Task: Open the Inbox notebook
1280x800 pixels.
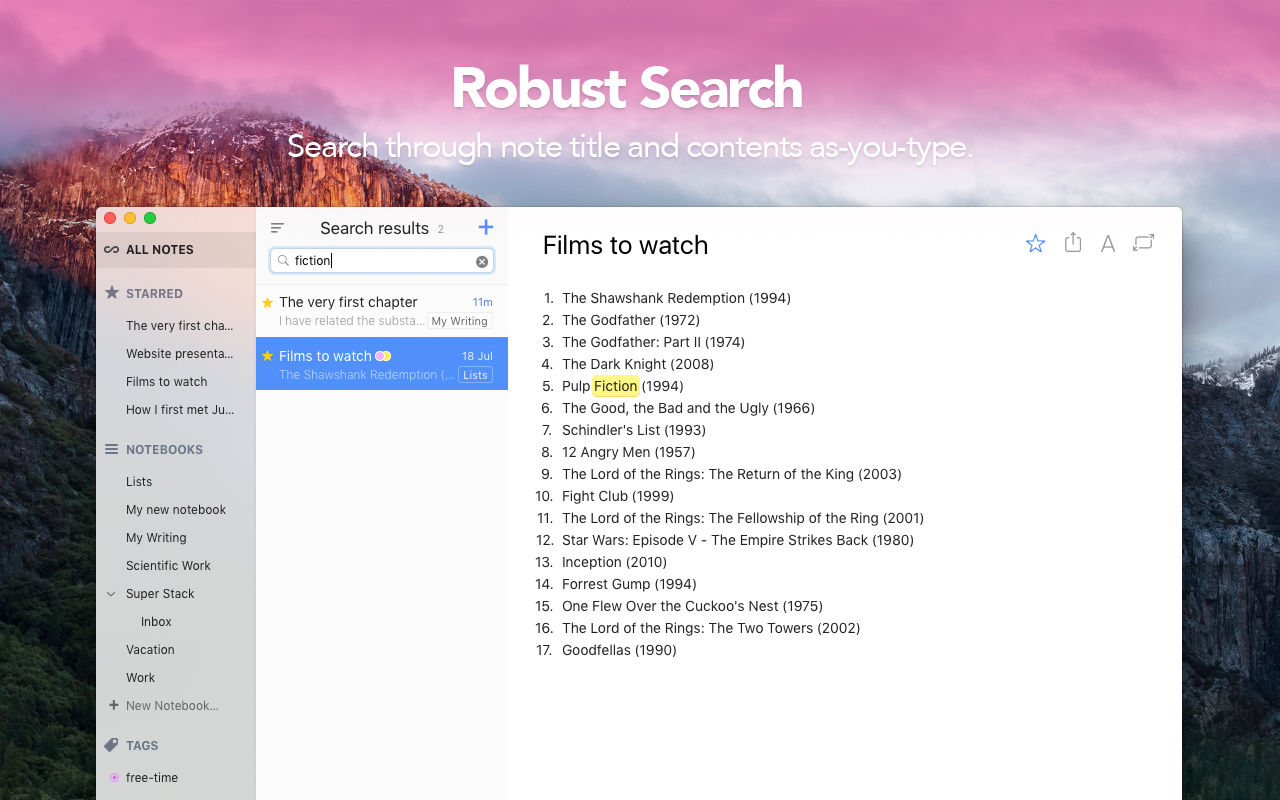Action: tap(156, 622)
